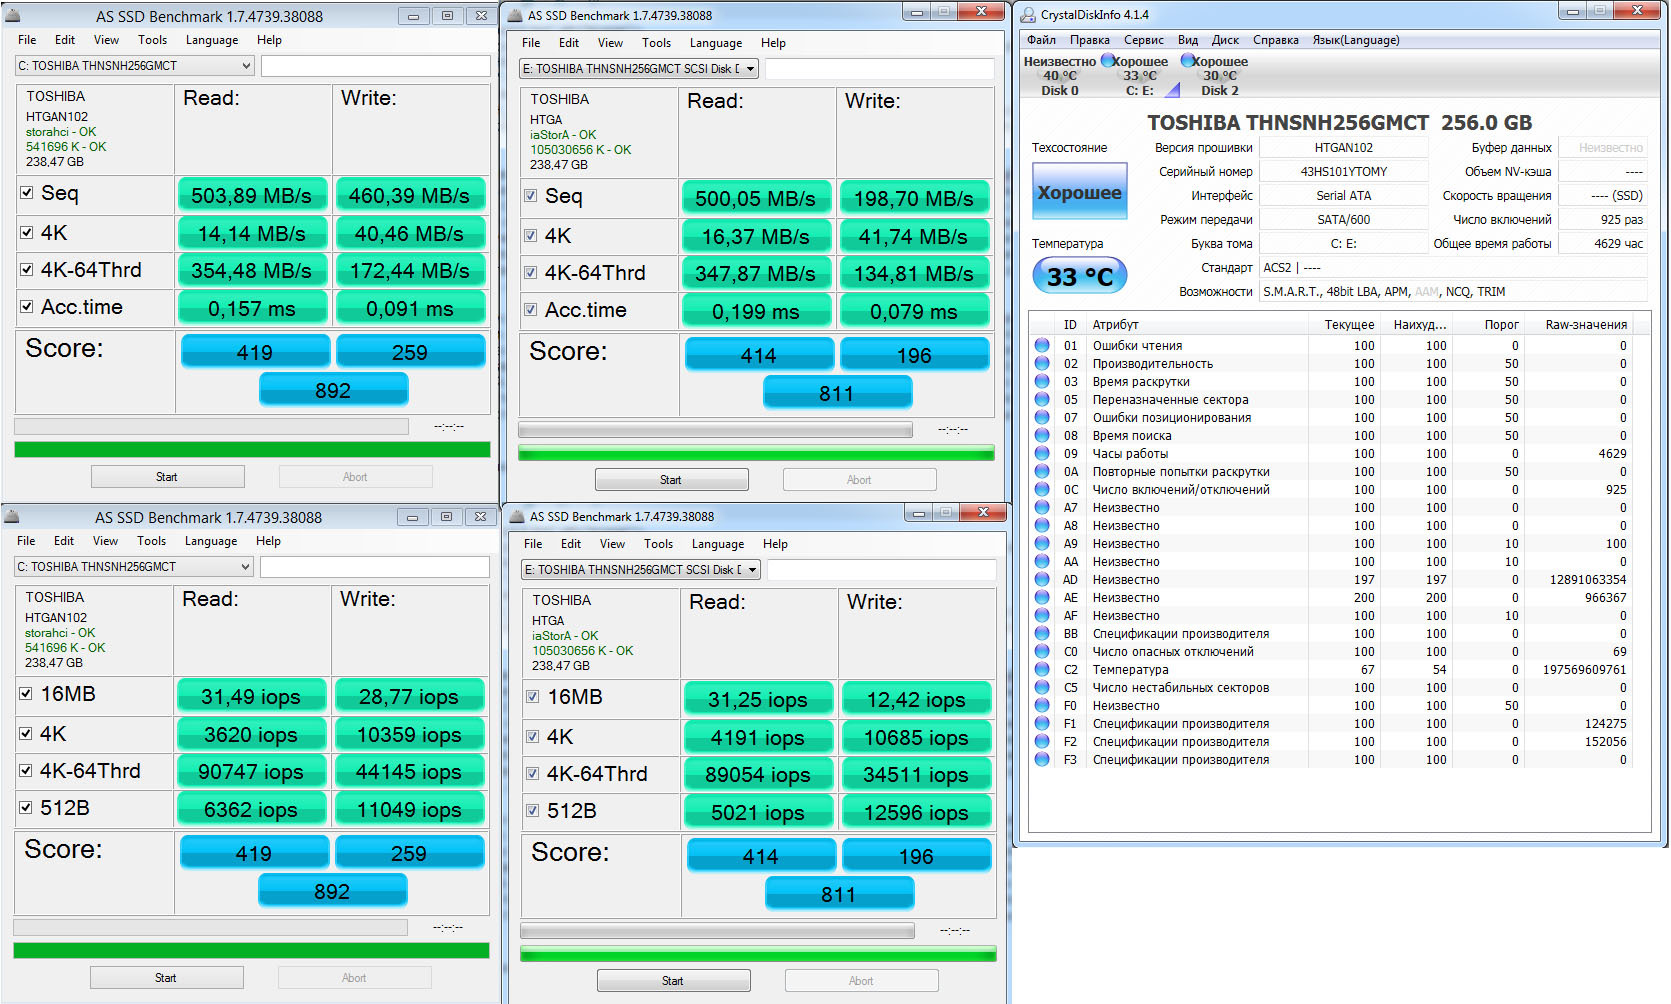Viewport: 1671px width, 1004px height.
Task: Click the status circle for attribute A7
Action: coord(1042,507)
